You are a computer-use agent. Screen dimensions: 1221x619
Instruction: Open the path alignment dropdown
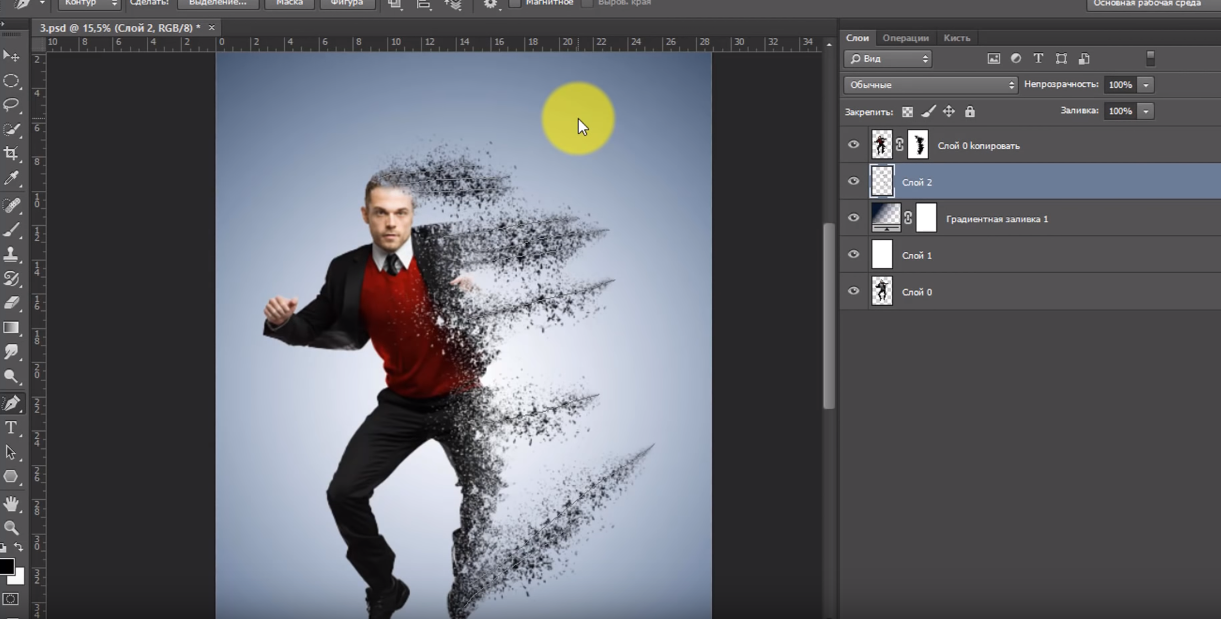point(424,4)
